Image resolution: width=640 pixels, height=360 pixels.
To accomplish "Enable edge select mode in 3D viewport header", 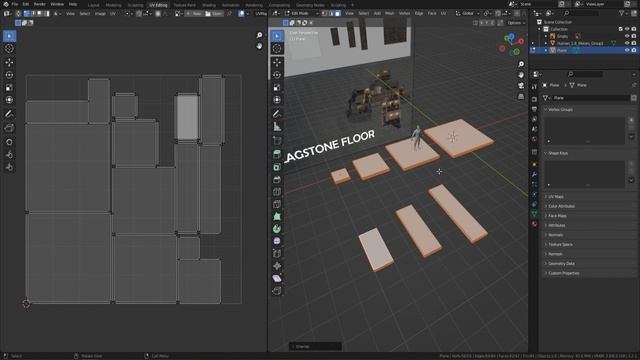I will [x=331, y=13].
